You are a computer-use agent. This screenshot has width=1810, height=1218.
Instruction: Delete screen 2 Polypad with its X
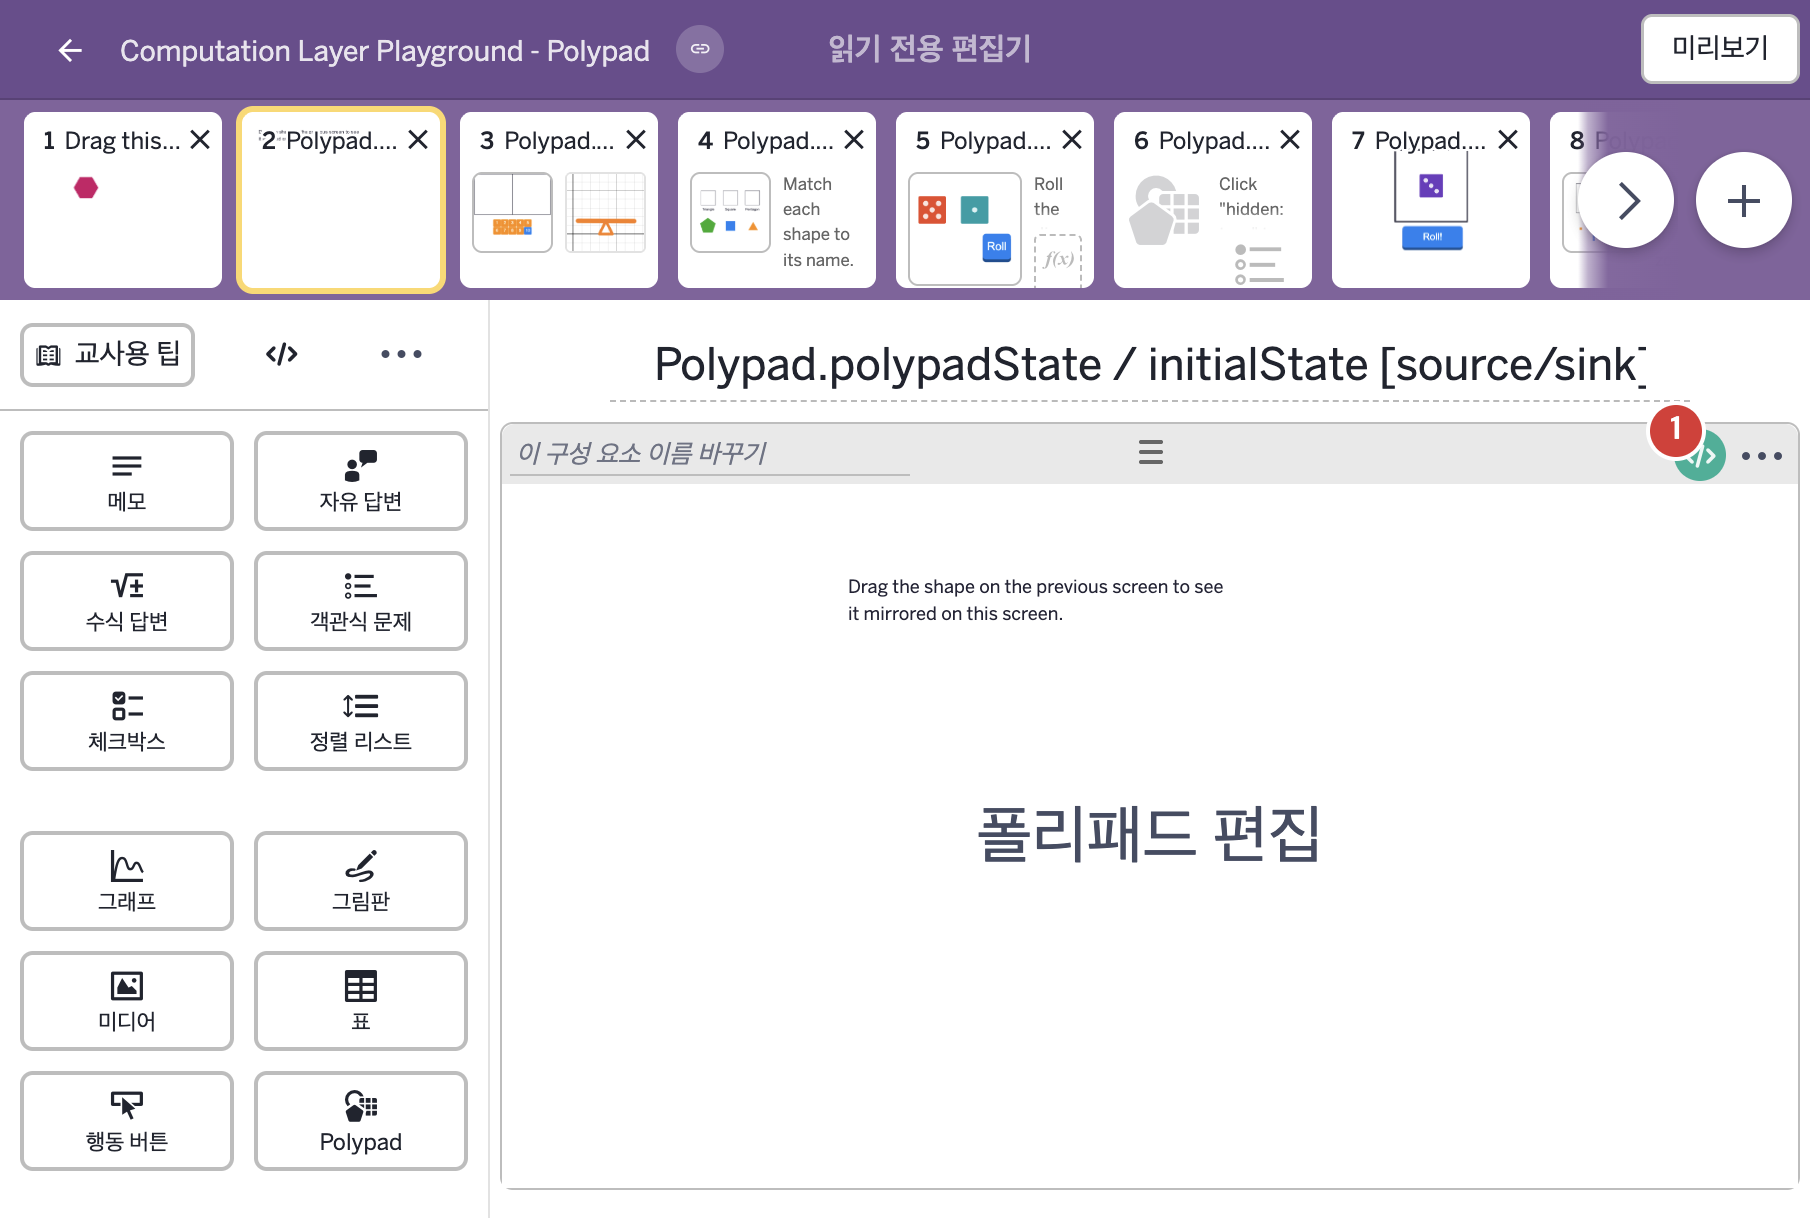(x=418, y=140)
